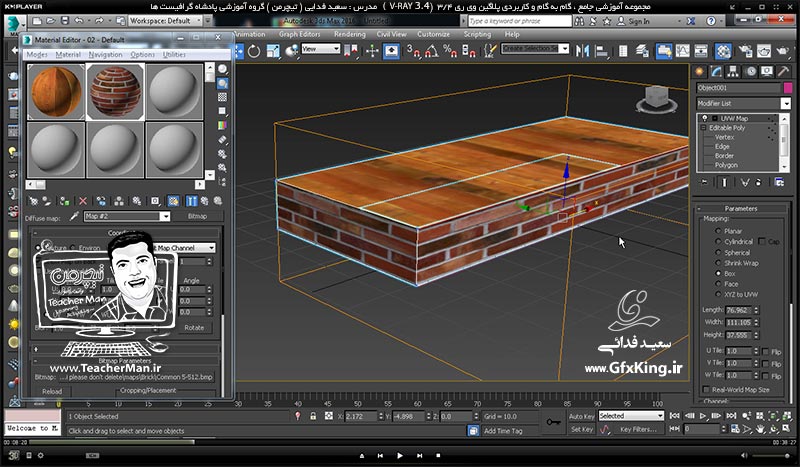800x467 pixels.
Task: Click the Reload bitmap button
Action: [x=52, y=391]
